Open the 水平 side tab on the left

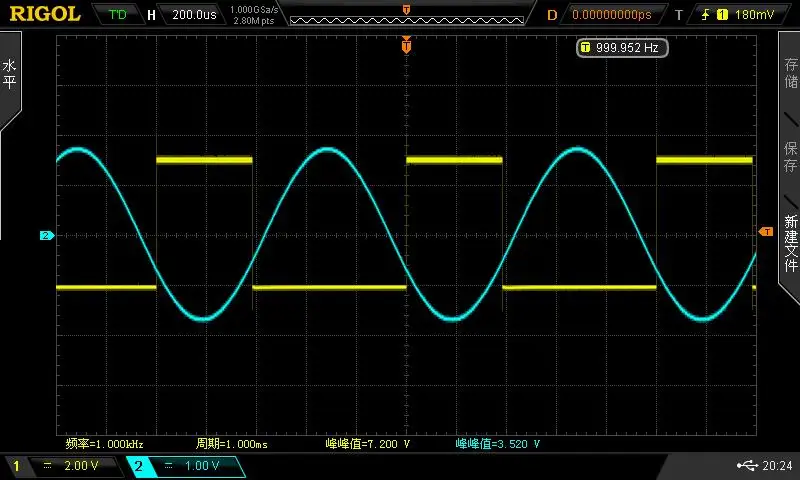tap(10, 74)
